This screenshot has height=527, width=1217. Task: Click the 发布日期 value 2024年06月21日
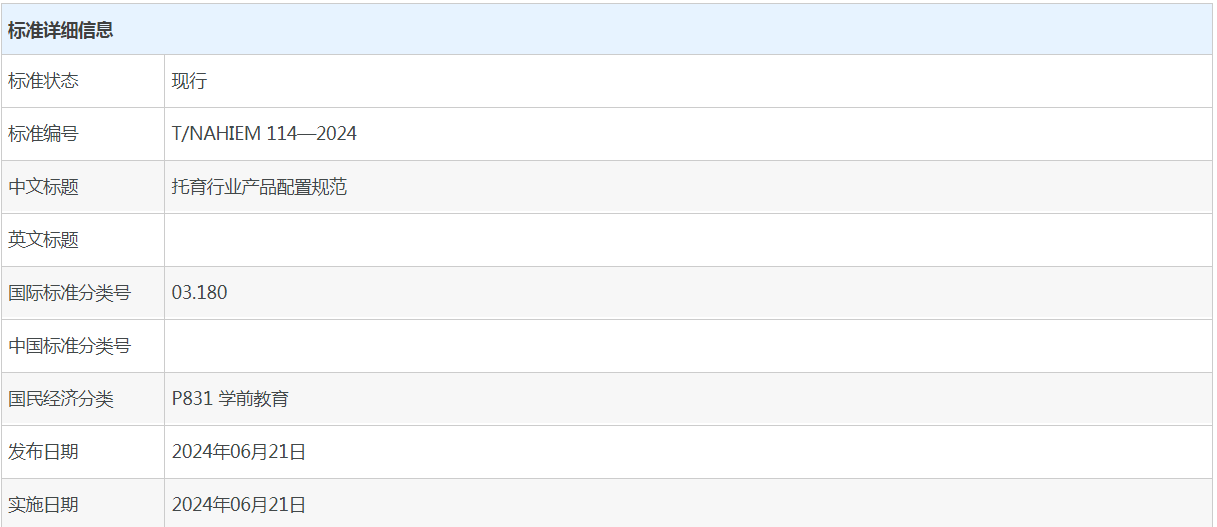click(239, 452)
